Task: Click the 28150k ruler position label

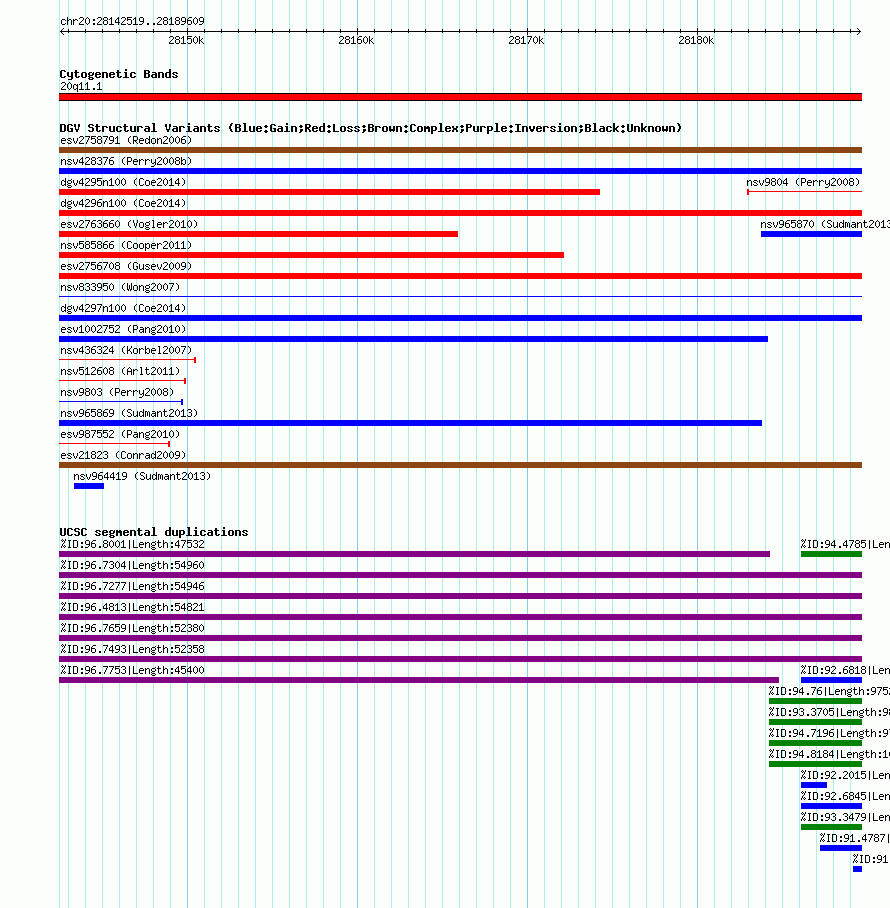Action: [186, 40]
